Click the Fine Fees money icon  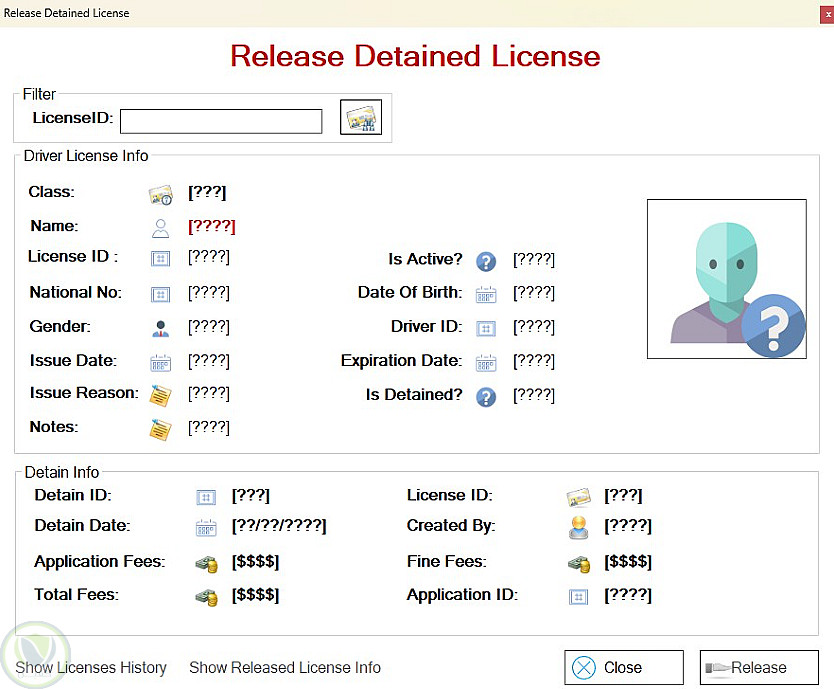(x=579, y=563)
